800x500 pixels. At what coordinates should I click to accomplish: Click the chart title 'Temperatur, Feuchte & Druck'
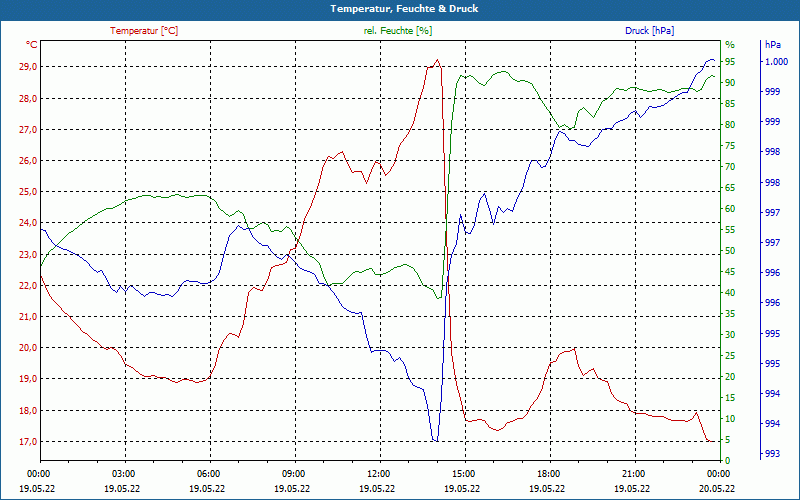click(x=404, y=9)
